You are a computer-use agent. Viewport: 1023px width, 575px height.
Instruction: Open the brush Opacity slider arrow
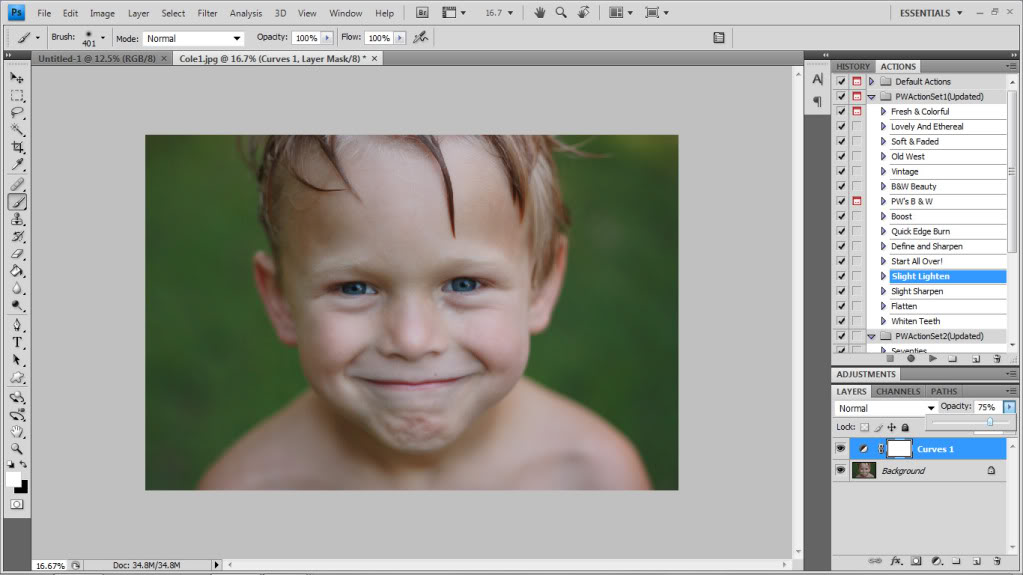click(x=327, y=38)
